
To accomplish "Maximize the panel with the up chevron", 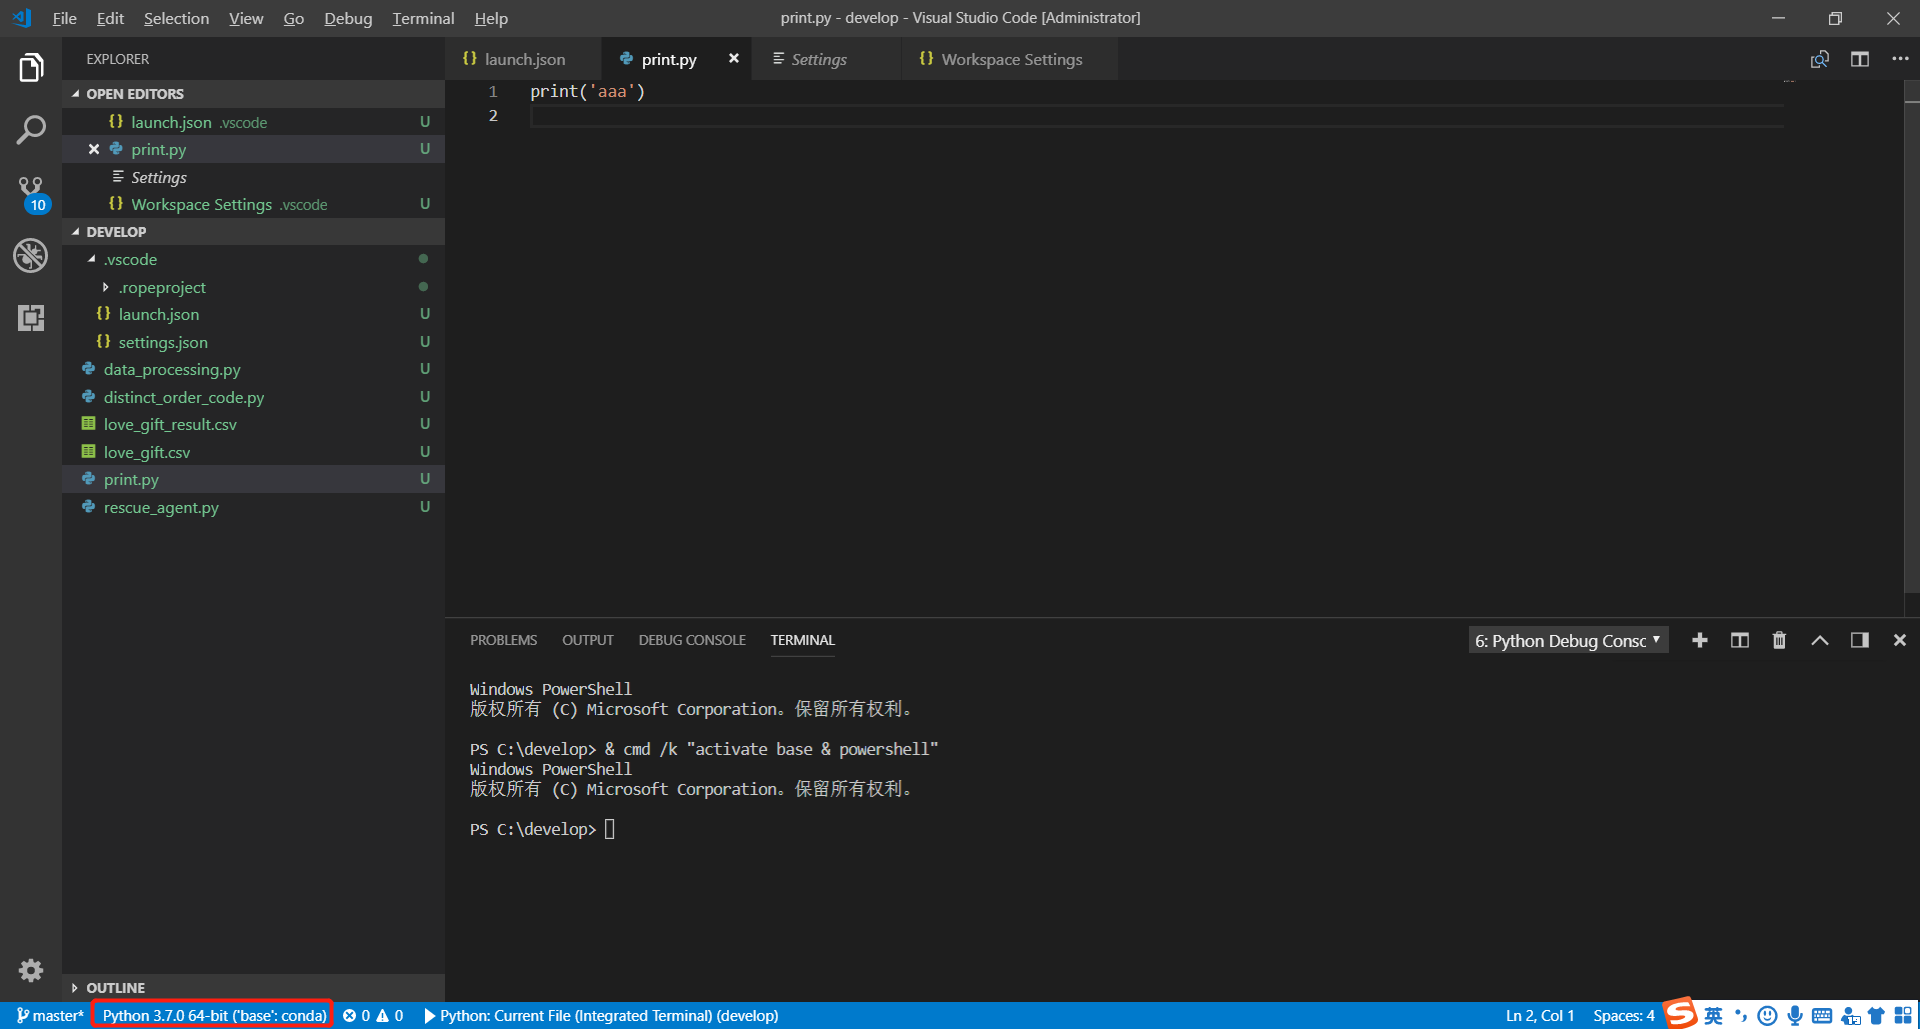I will (1820, 640).
